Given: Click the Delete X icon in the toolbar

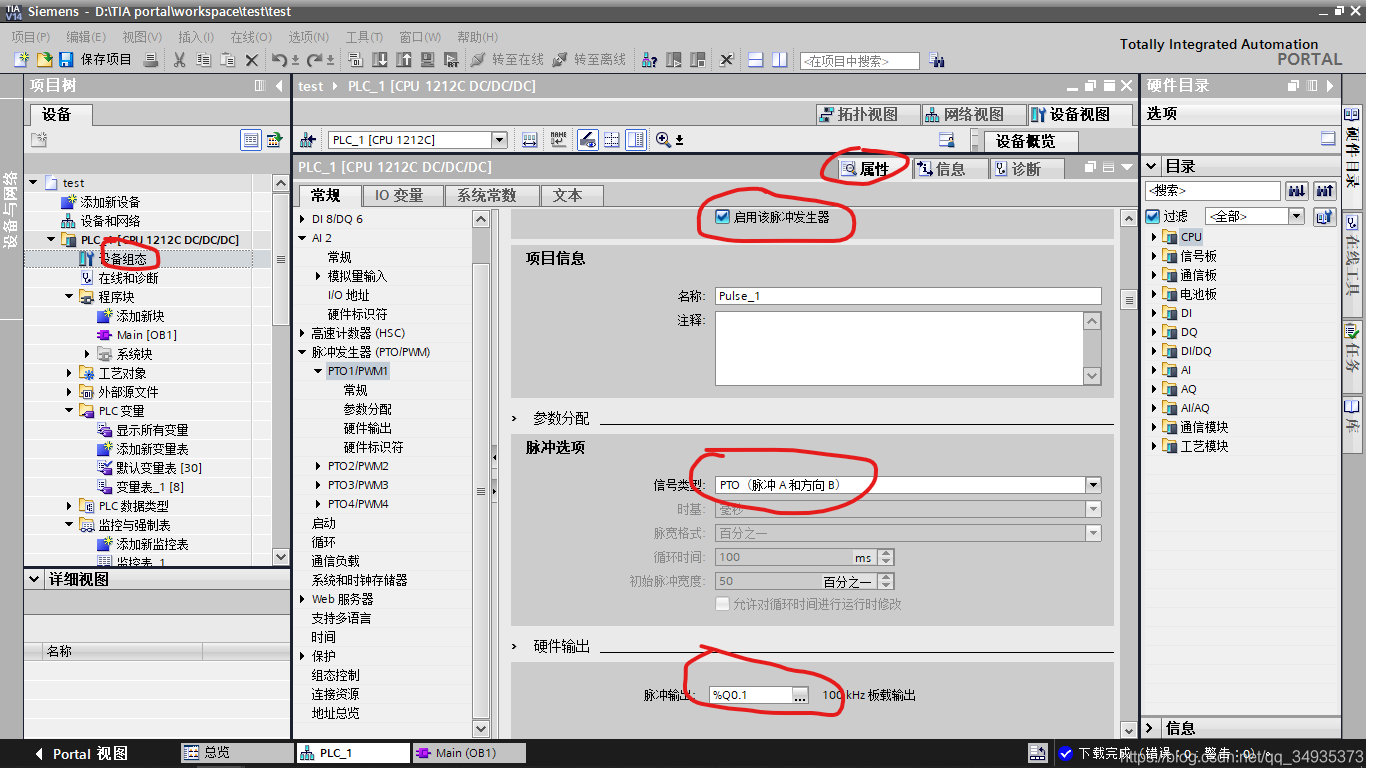Looking at the screenshot, I should 252,60.
